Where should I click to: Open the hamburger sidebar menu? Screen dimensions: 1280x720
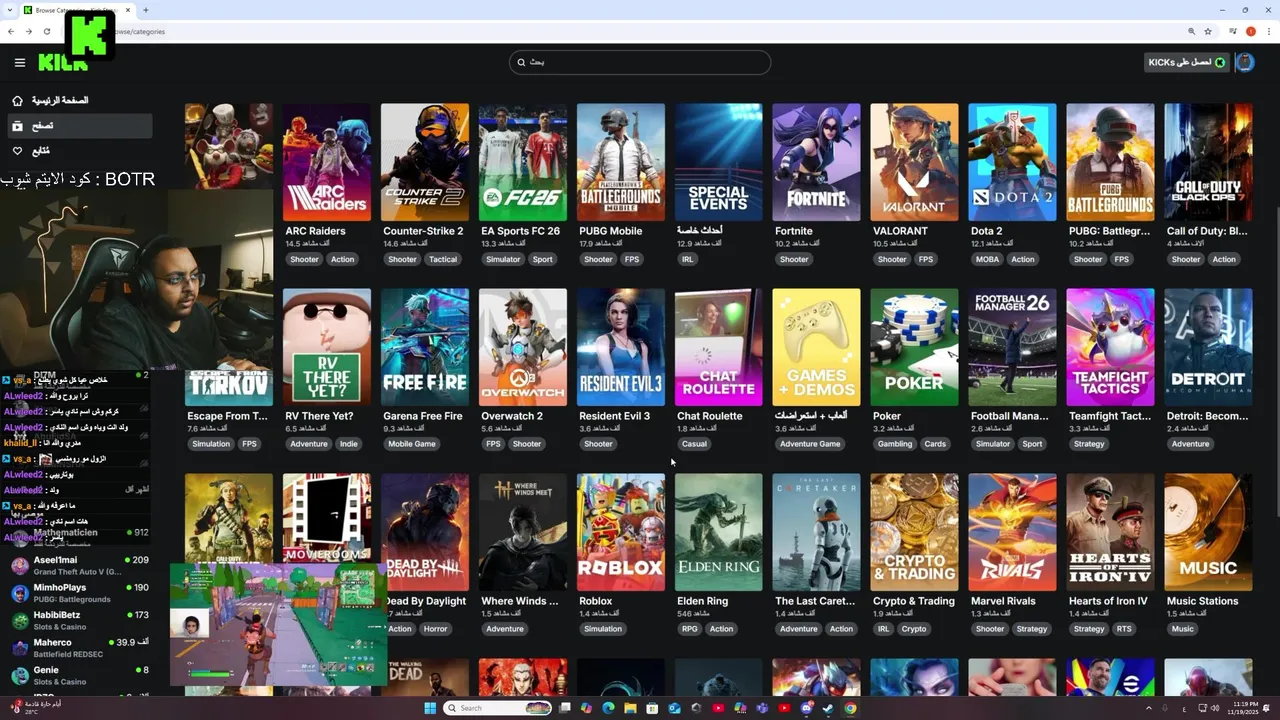[x=20, y=62]
